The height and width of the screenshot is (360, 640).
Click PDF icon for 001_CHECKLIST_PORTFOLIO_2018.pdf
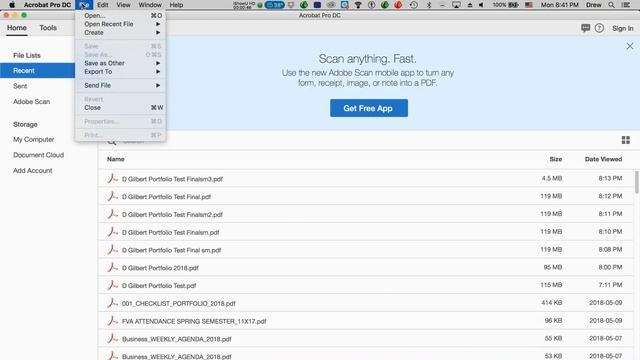pyautogui.click(x=112, y=303)
